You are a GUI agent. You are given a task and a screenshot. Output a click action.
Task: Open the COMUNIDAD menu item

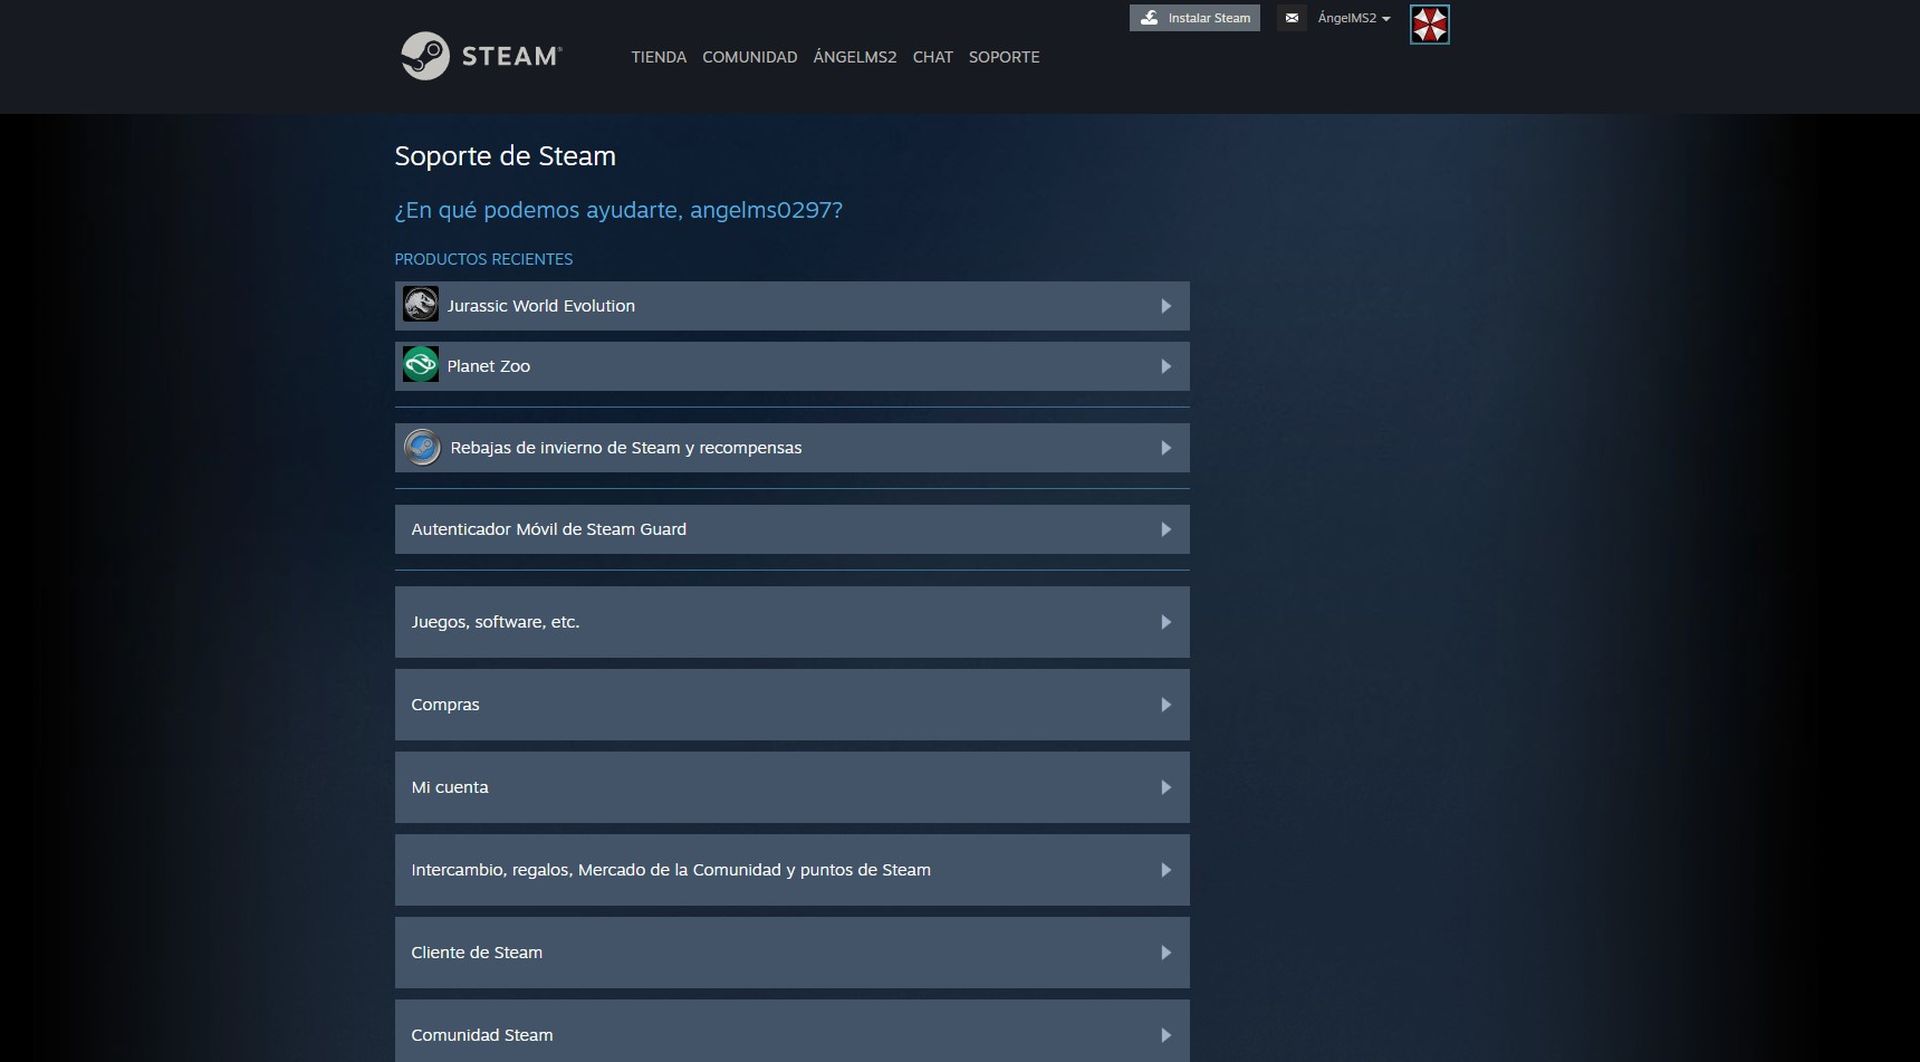coord(749,57)
